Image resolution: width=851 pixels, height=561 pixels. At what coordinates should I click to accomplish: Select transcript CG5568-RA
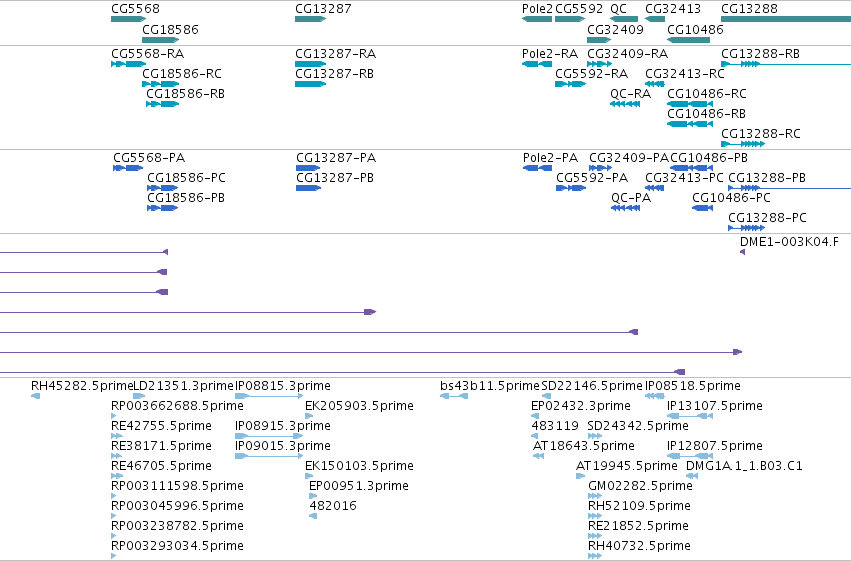point(129,64)
